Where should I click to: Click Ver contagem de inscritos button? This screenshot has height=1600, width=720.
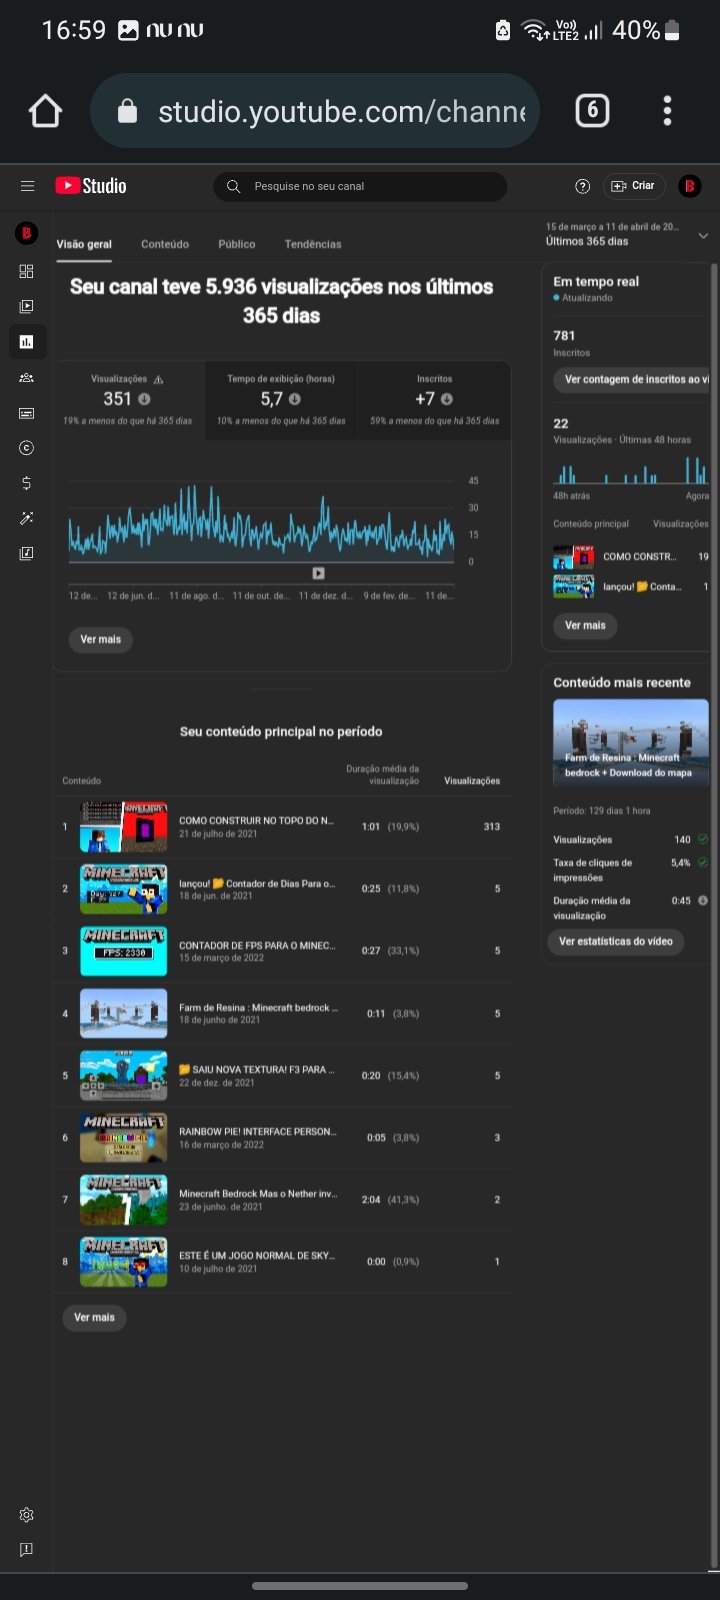click(x=631, y=379)
